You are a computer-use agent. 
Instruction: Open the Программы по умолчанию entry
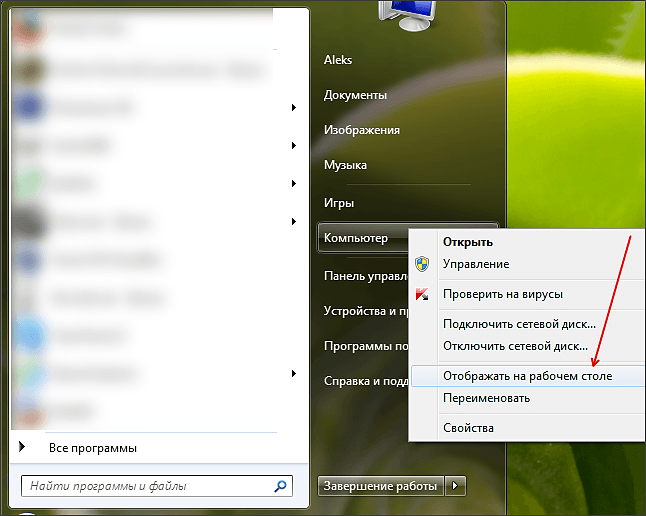(366, 346)
